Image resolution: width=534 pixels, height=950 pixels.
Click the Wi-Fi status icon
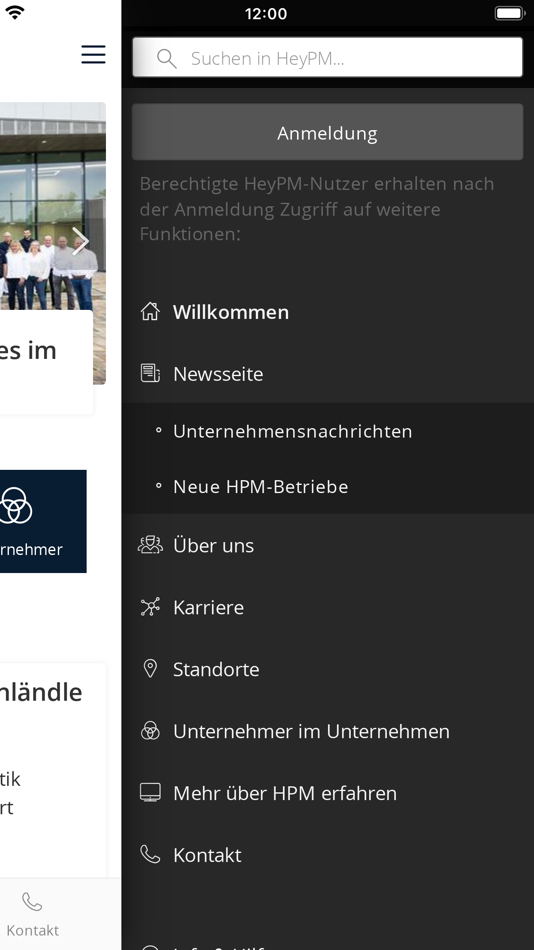[x=14, y=12]
